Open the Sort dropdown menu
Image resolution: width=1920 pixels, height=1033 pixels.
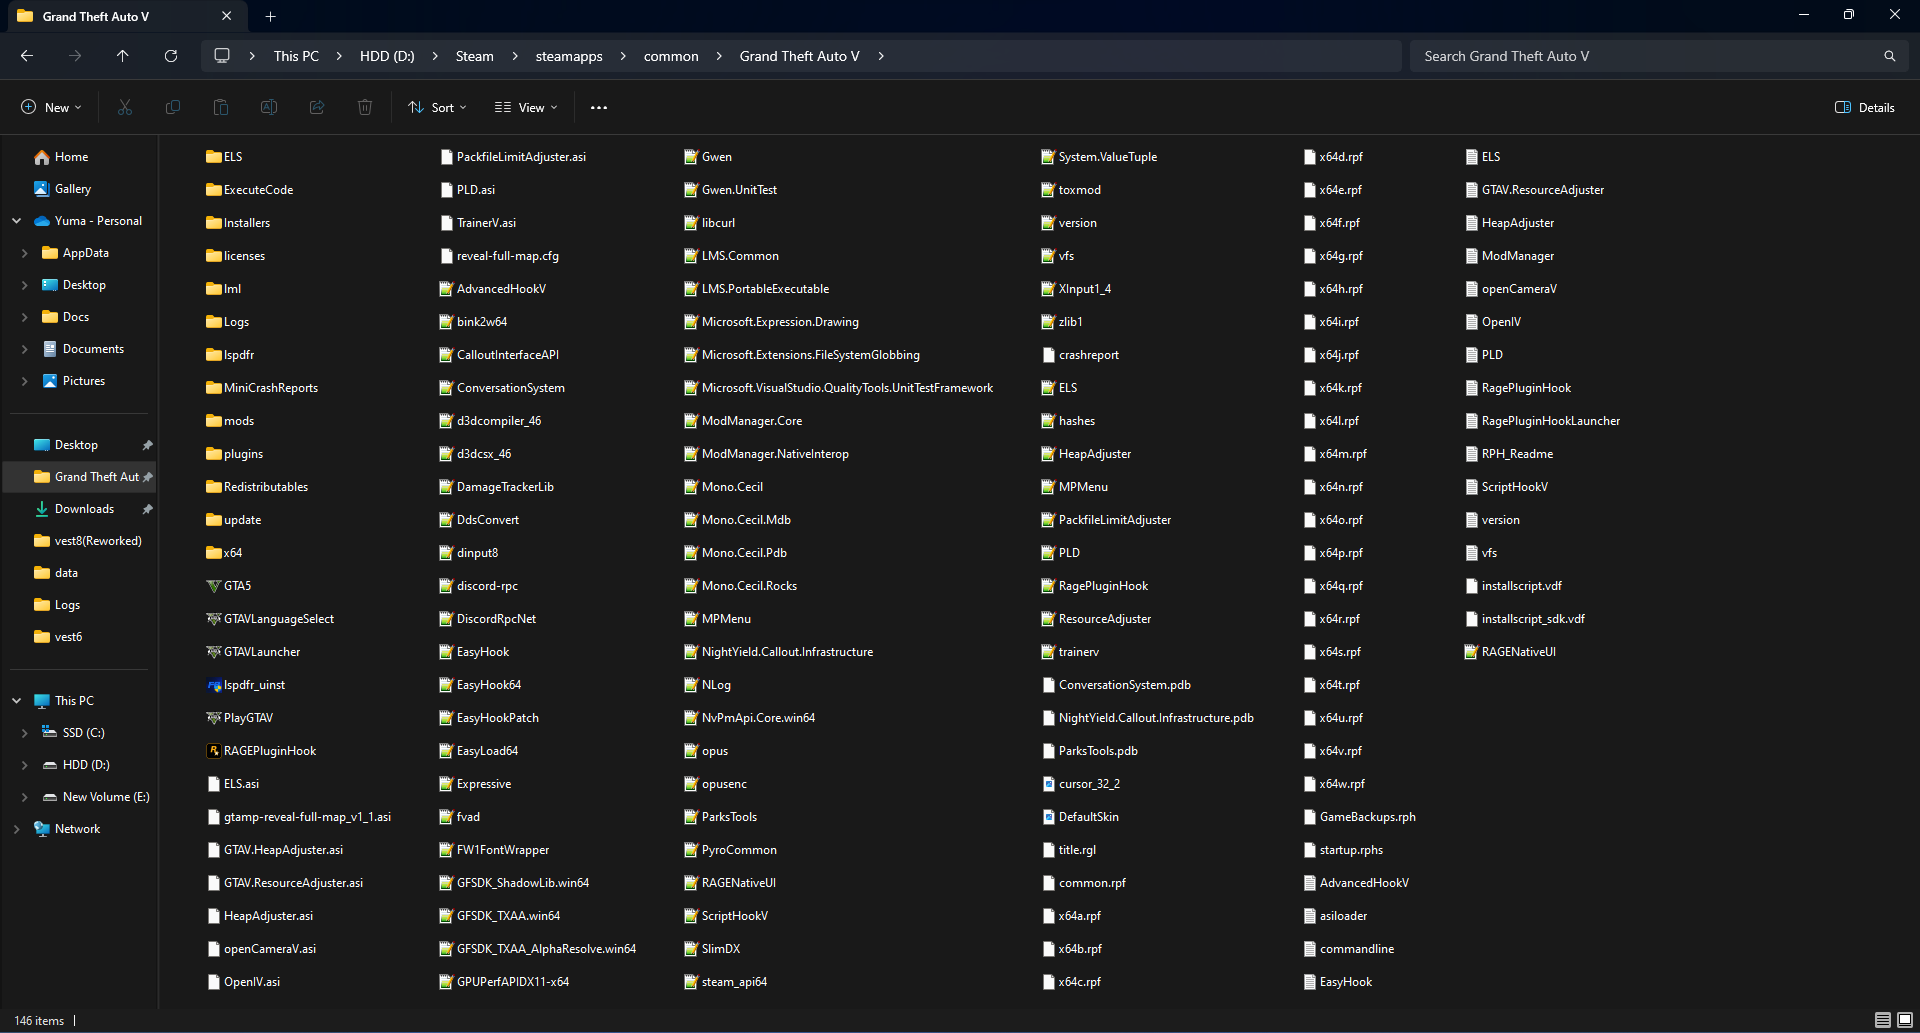[437, 107]
